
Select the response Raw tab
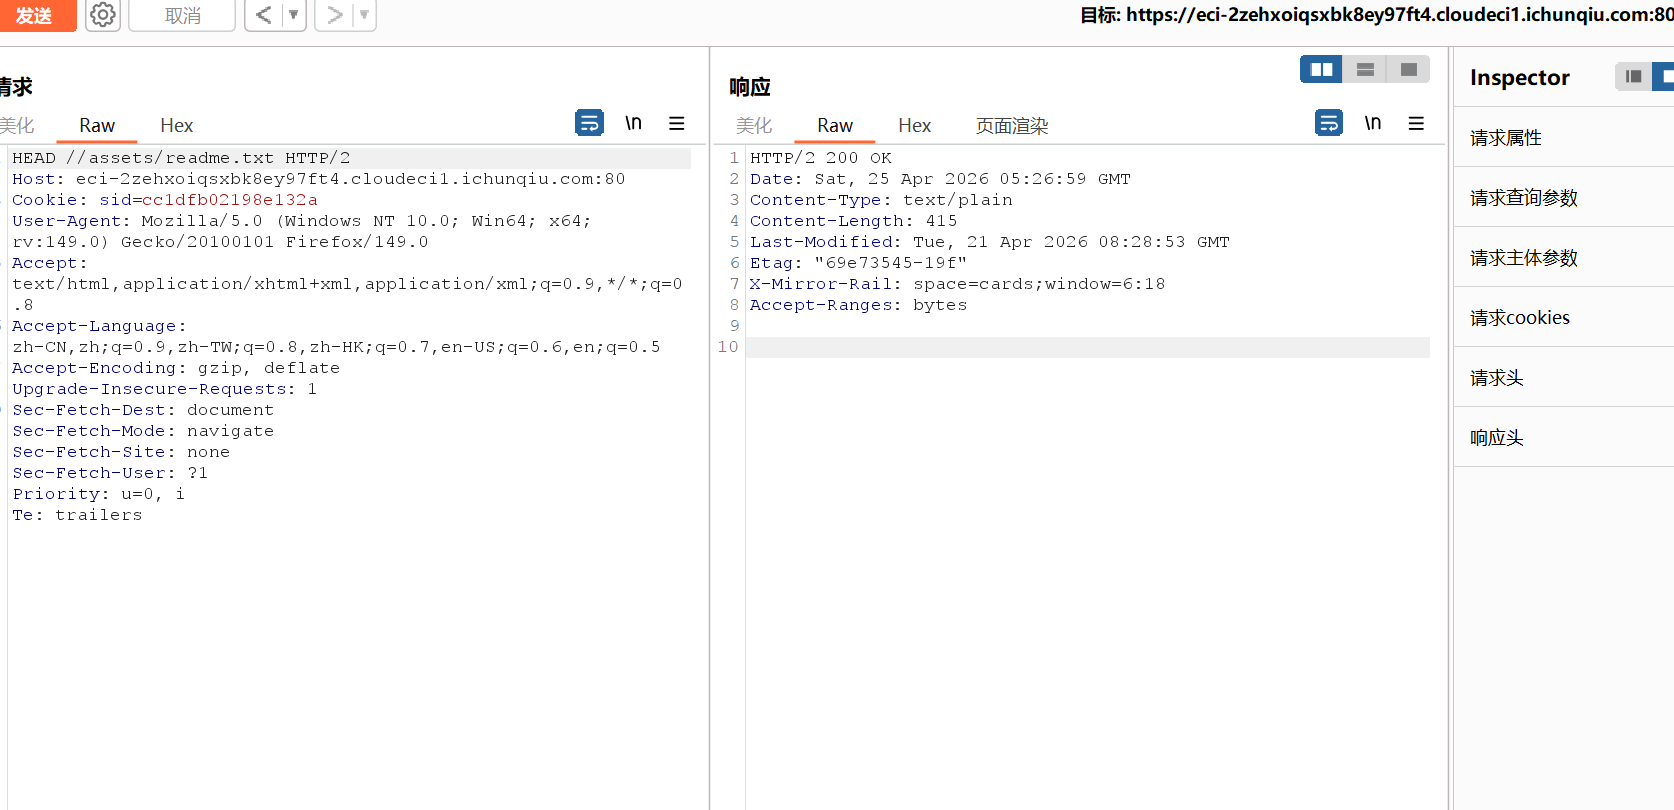coord(835,125)
